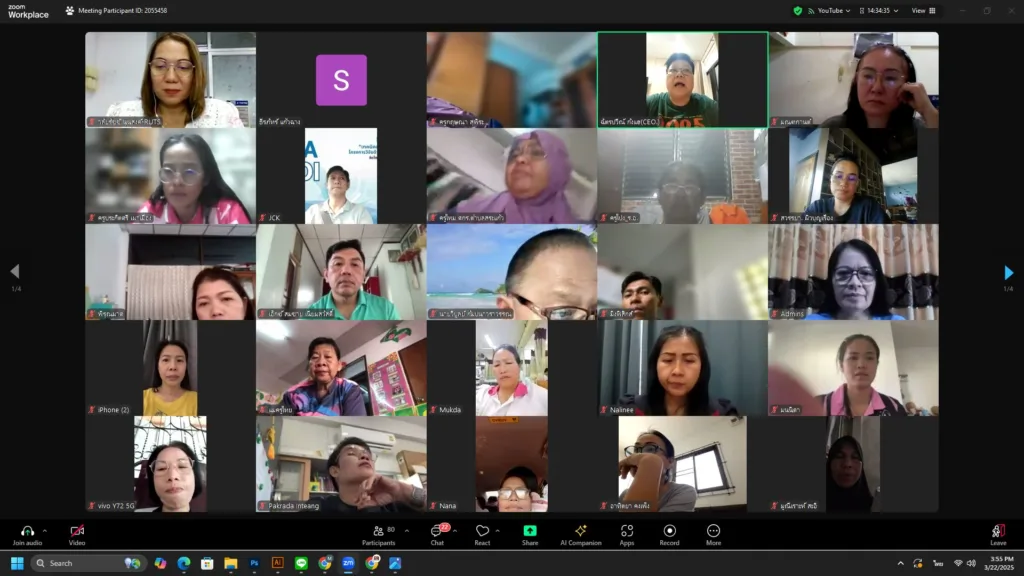Open the View layout menu
The width and height of the screenshot is (1024, 576).
[923, 11]
